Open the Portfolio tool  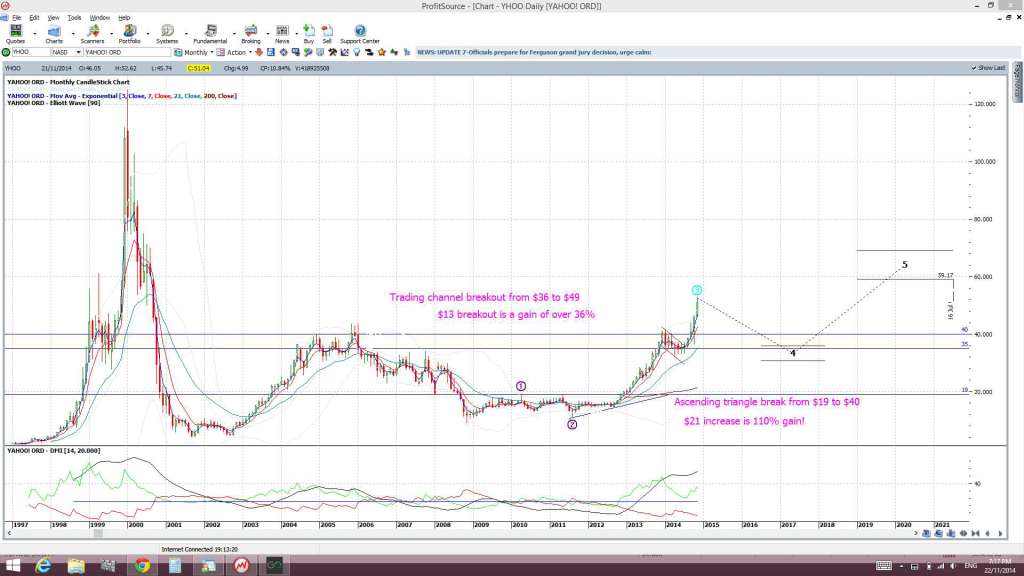pos(129,34)
